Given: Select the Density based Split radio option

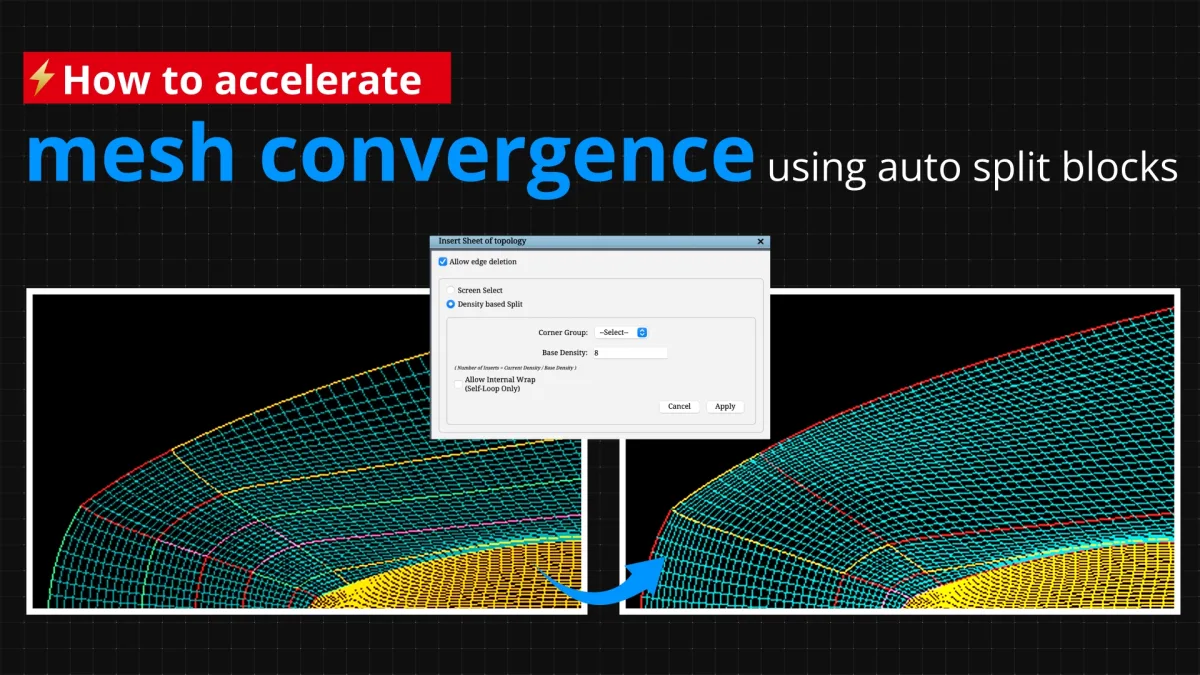Looking at the screenshot, I should tap(450, 304).
